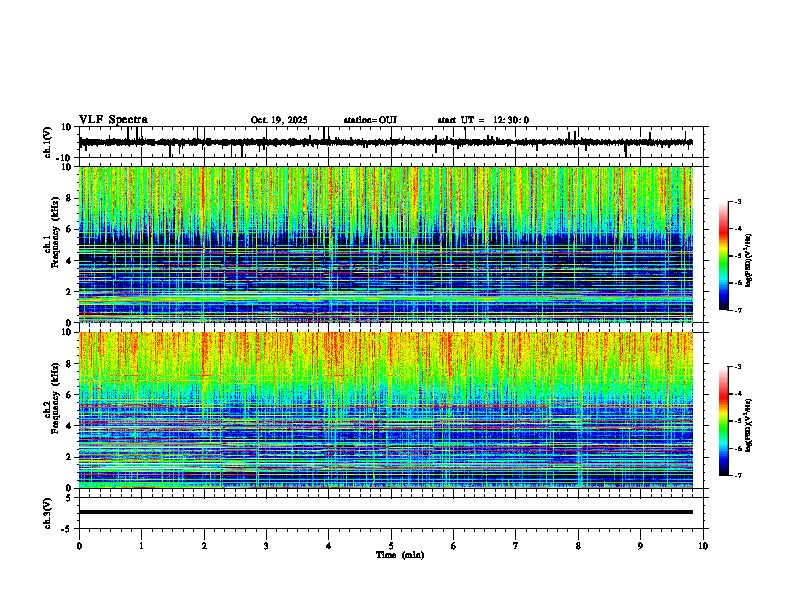Click the ch.1 spectrogram plot area

tap(386, 244)
